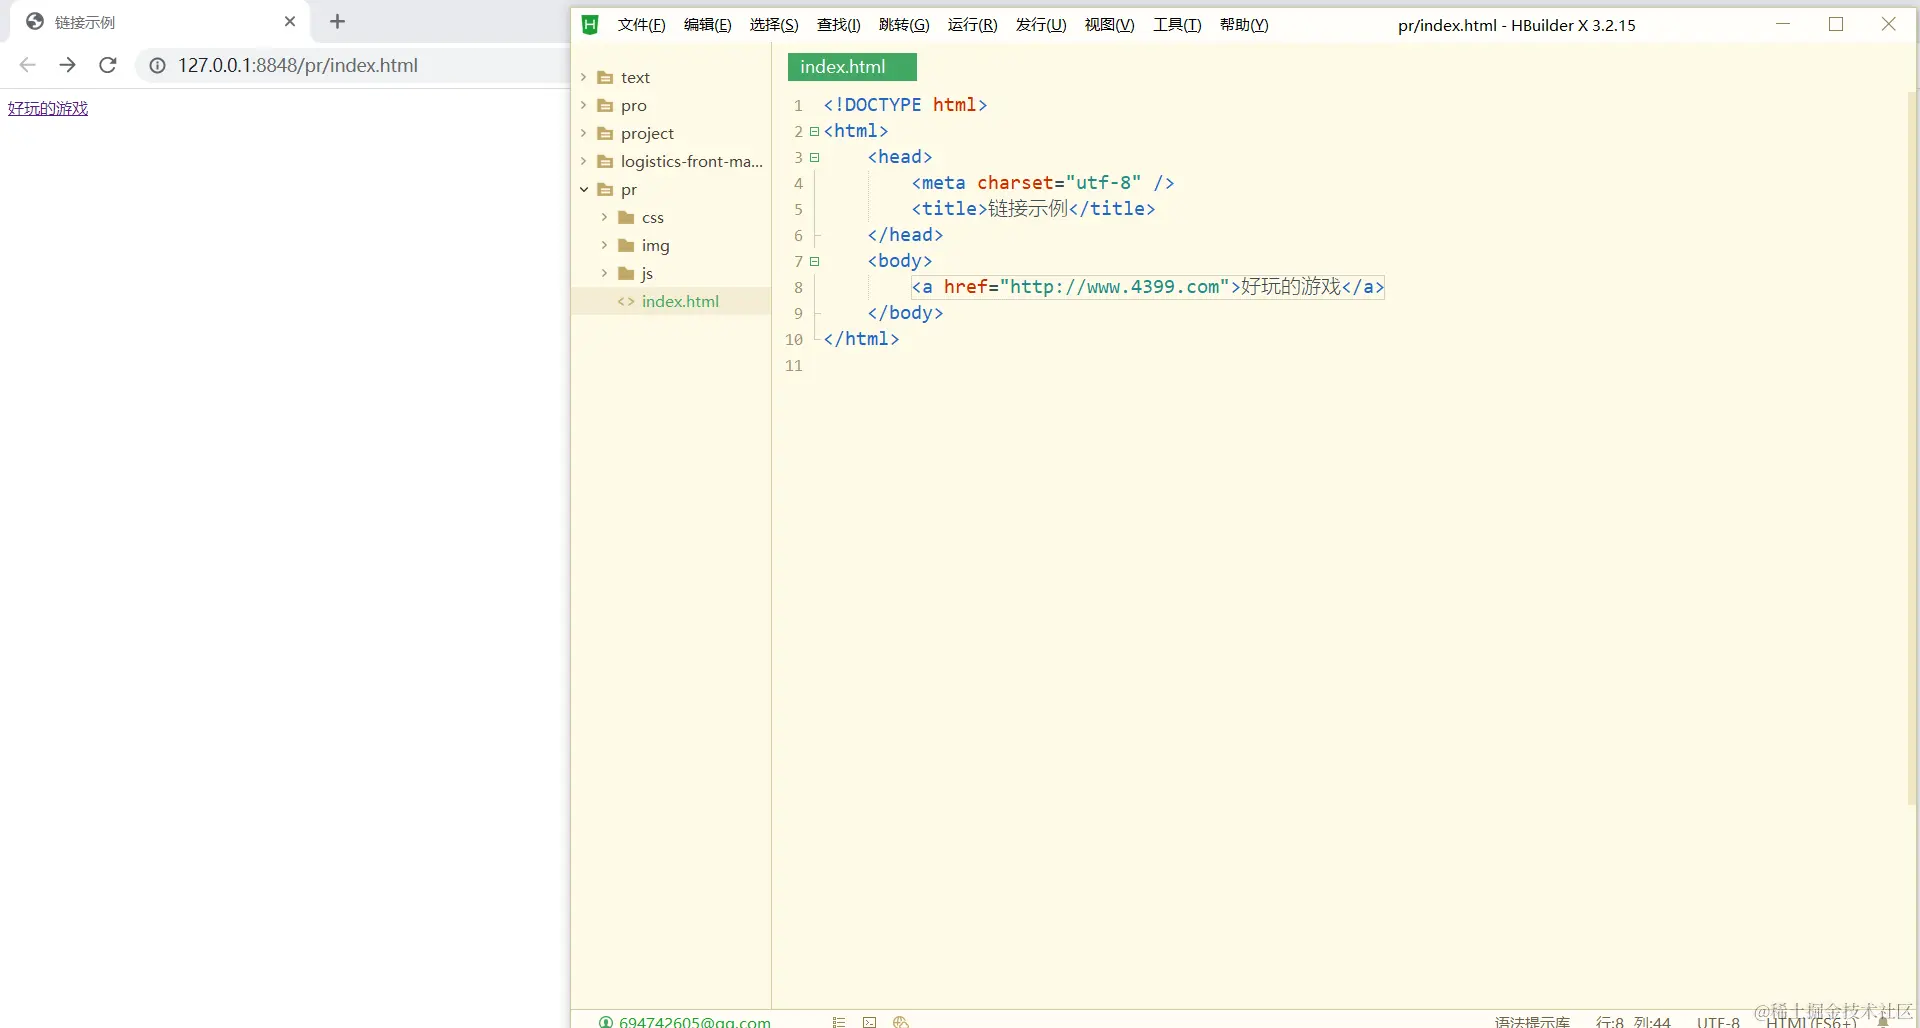Image resolution: width=1920 pixels, height=1028 pixels.
Task: Click the css folder icon
Action: coord(626,217)
